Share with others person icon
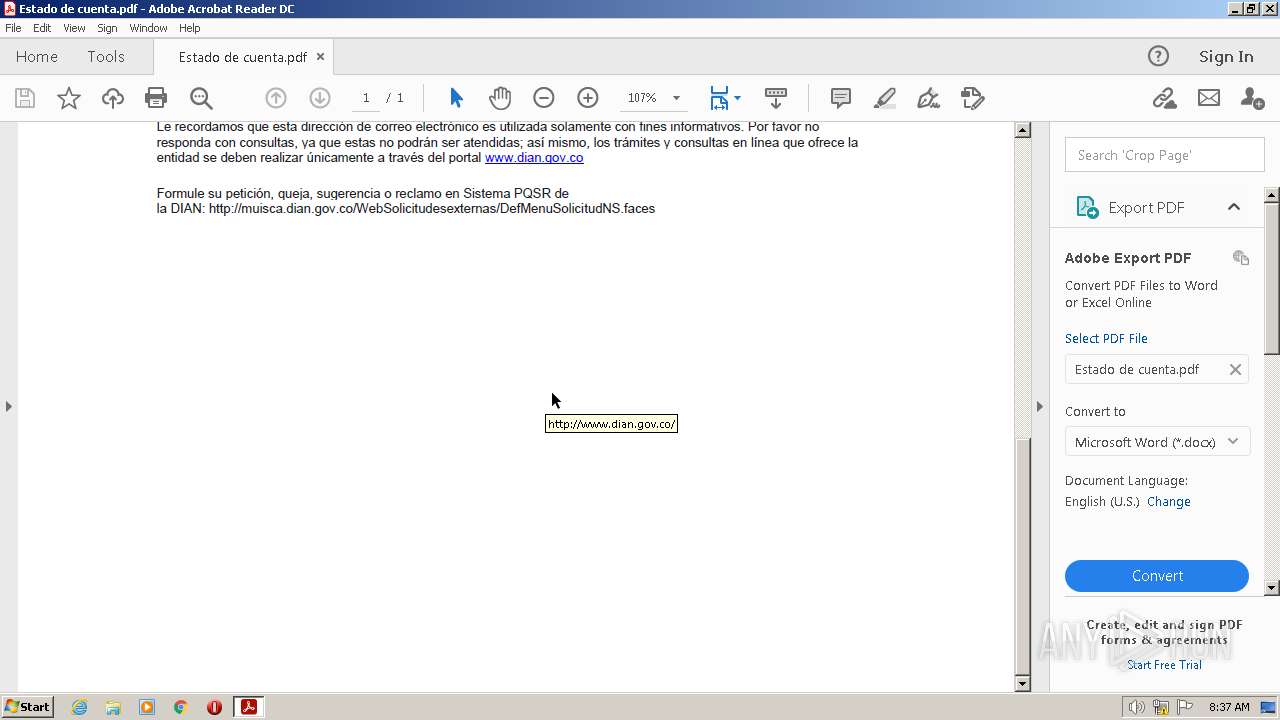1280x720 pixels. pyautogui.click(x=1252, y=98)
